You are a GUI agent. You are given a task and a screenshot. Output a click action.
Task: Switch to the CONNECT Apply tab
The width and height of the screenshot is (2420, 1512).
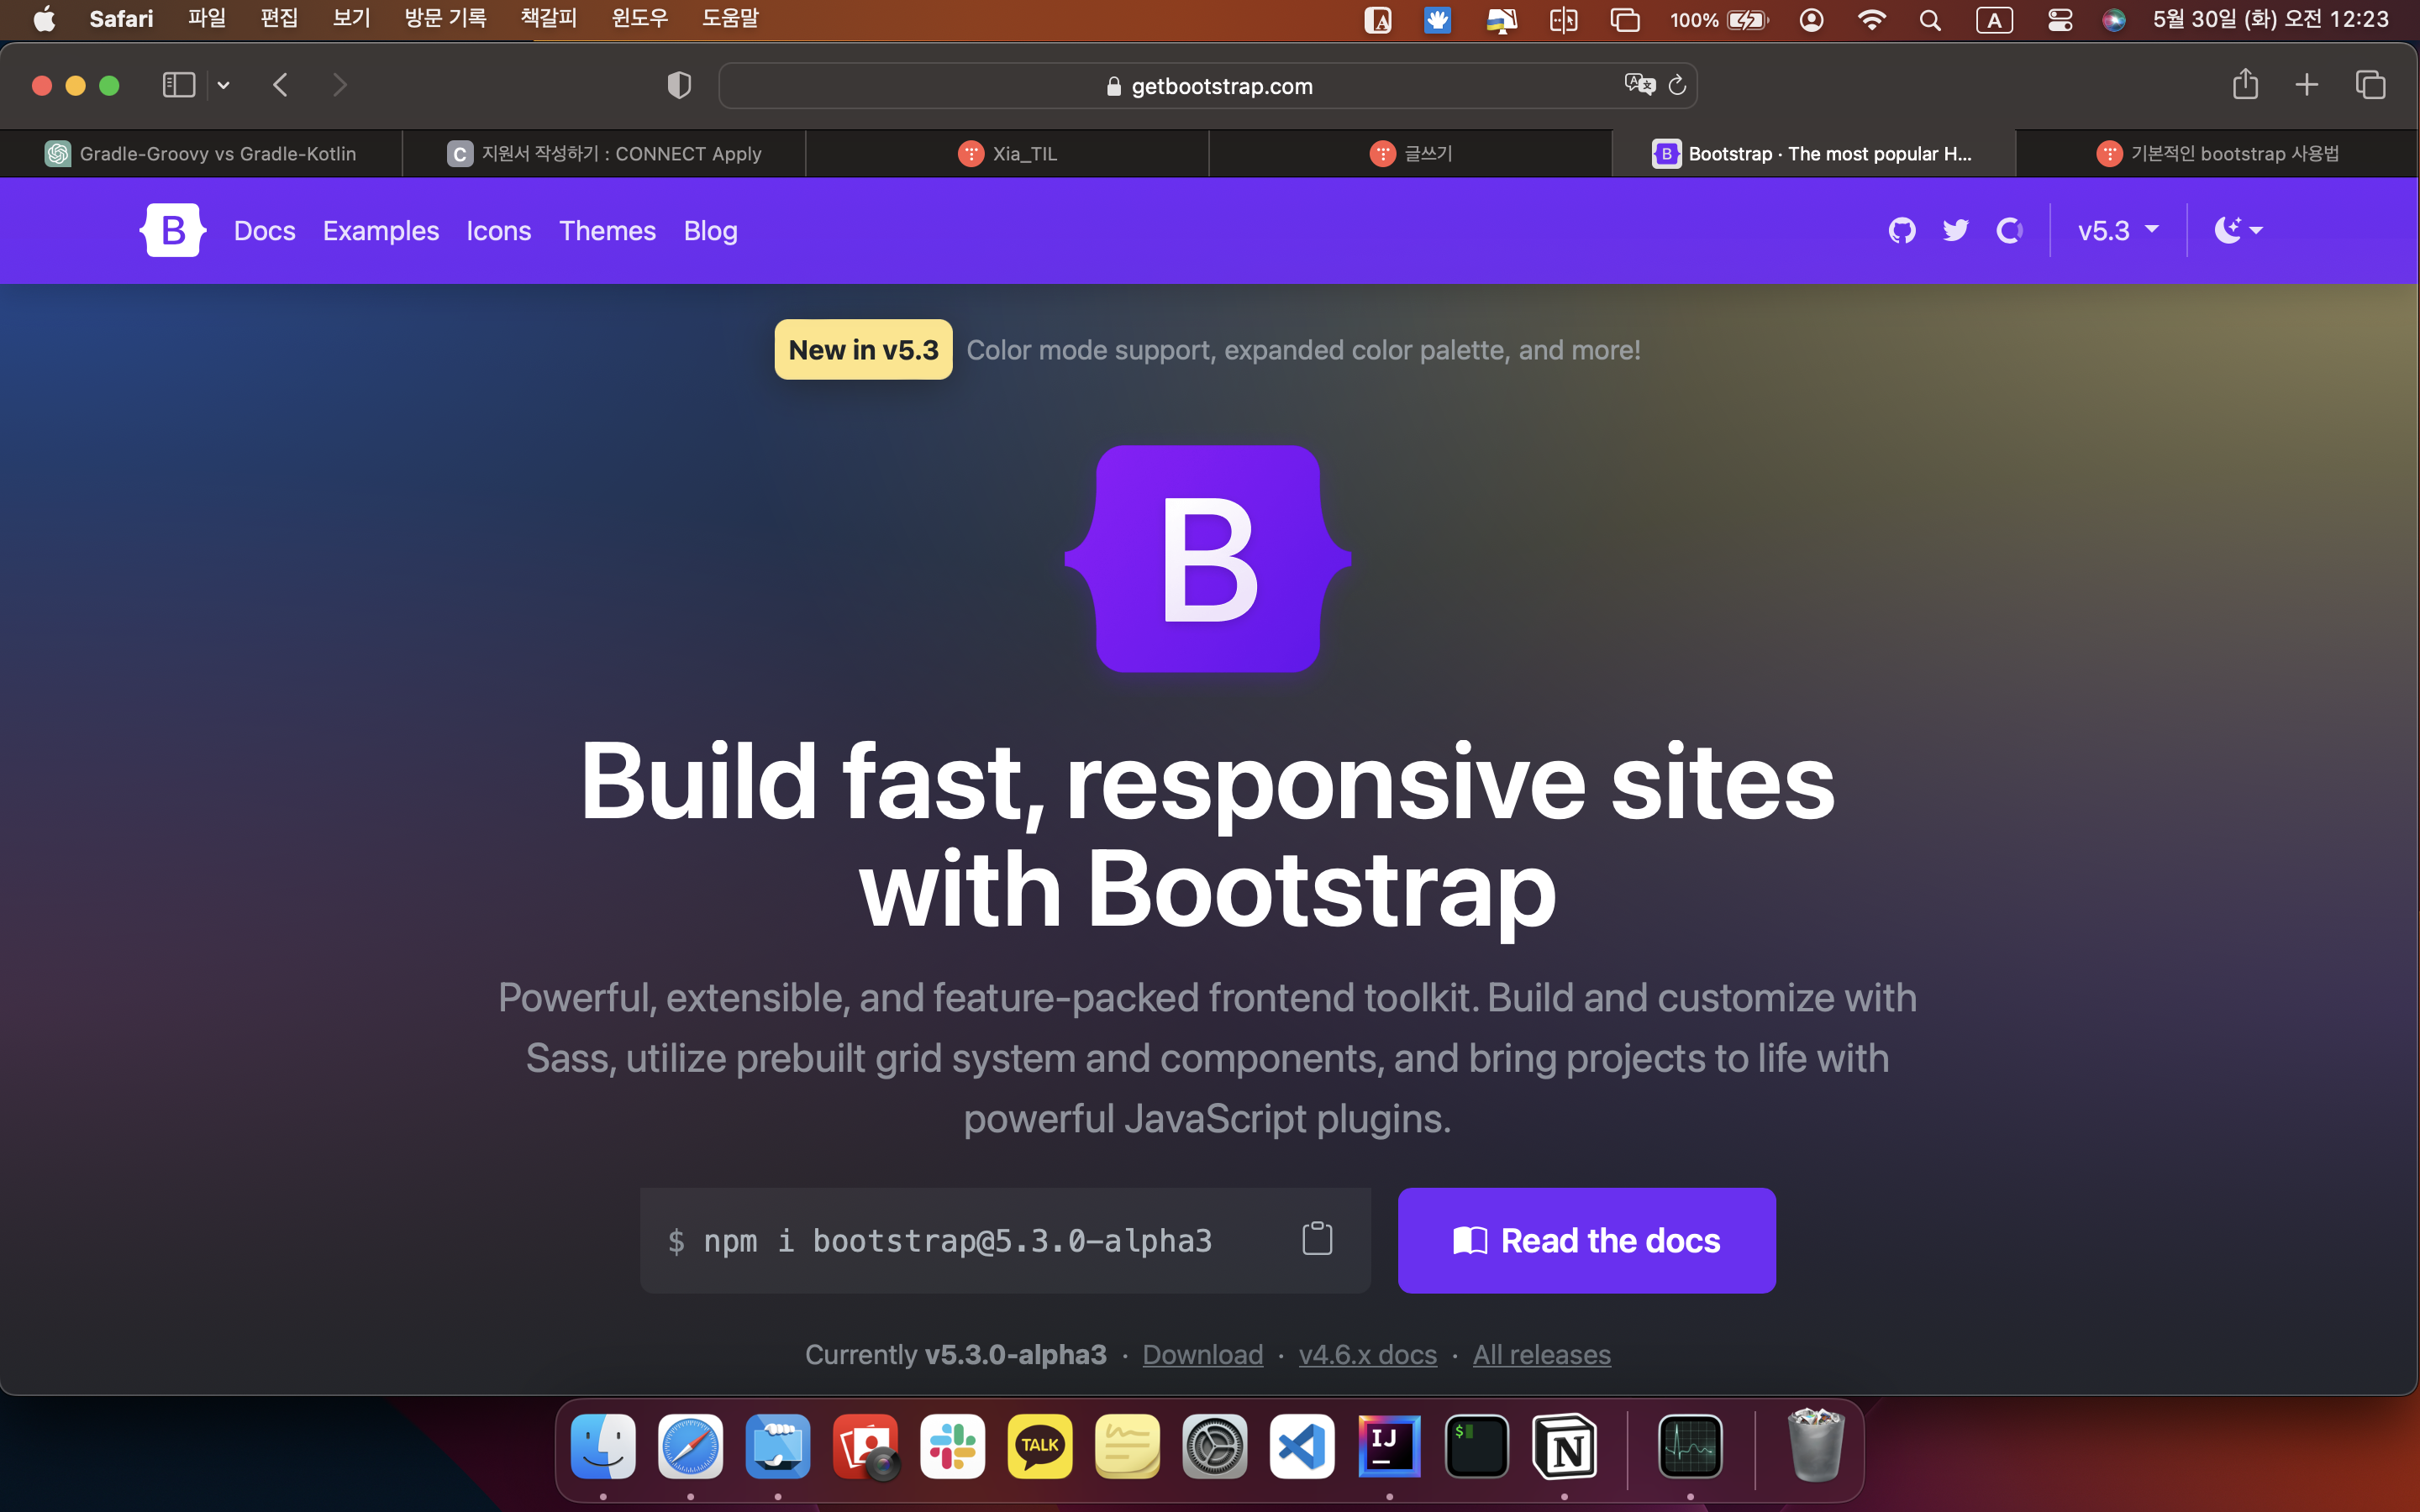[604, 153]
